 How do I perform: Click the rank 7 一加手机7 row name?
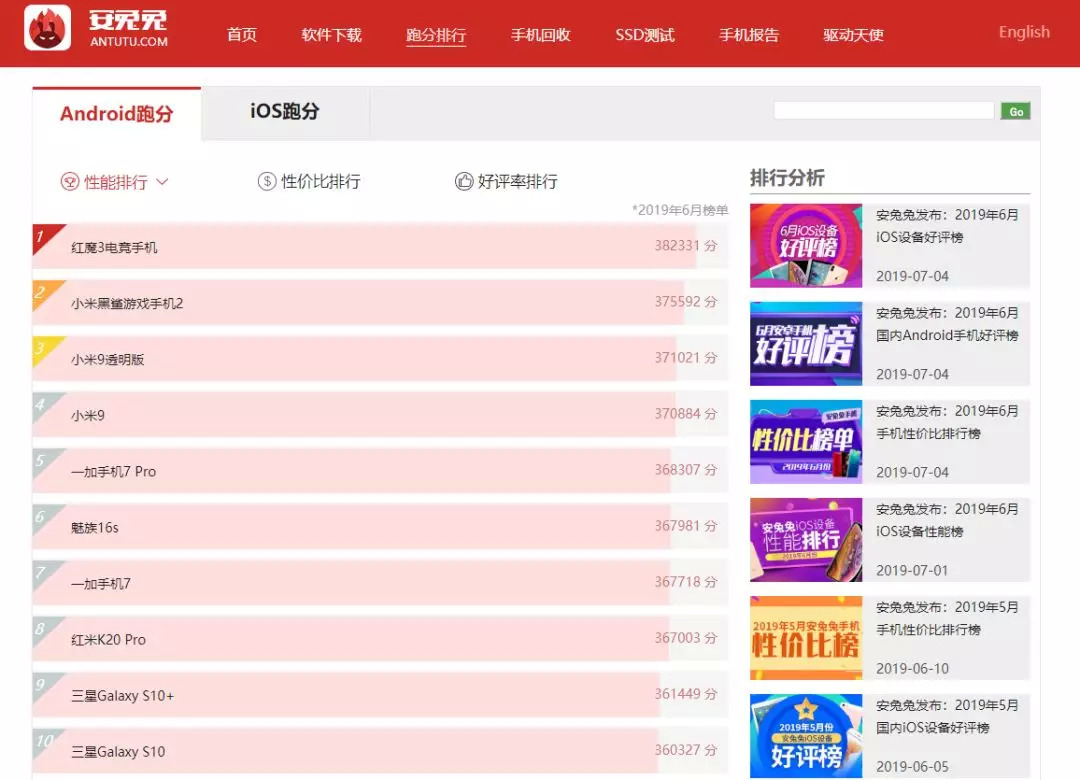[x=101, y=584]
